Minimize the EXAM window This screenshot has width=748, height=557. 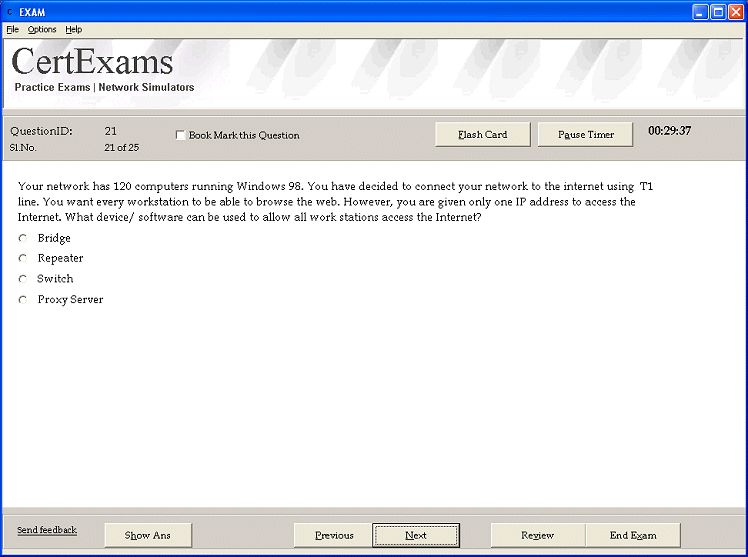click(700, 12)
